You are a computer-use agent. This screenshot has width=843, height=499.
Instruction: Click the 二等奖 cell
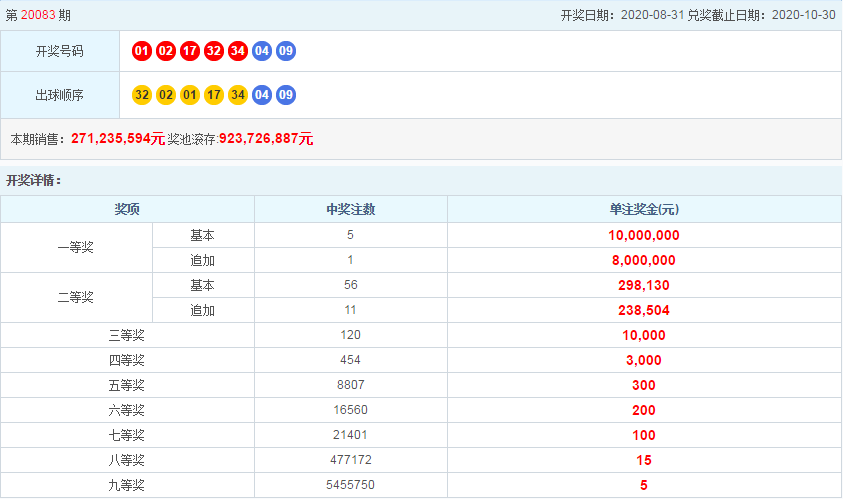[x=76, y=297]
